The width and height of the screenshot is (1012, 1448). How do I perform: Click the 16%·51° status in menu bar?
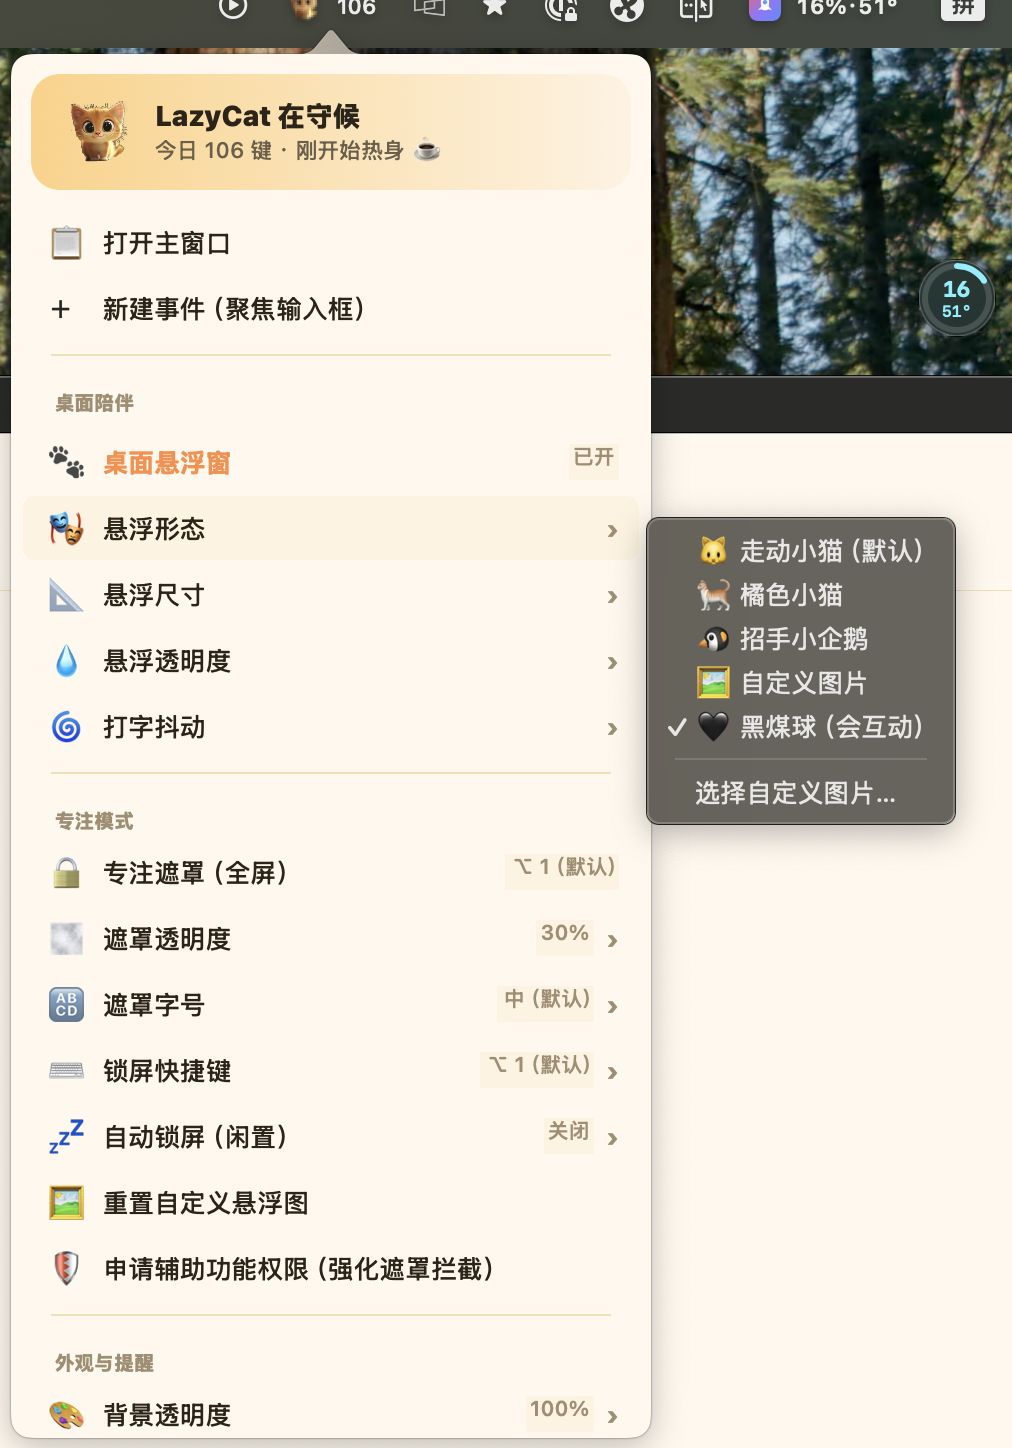point(847,8)
